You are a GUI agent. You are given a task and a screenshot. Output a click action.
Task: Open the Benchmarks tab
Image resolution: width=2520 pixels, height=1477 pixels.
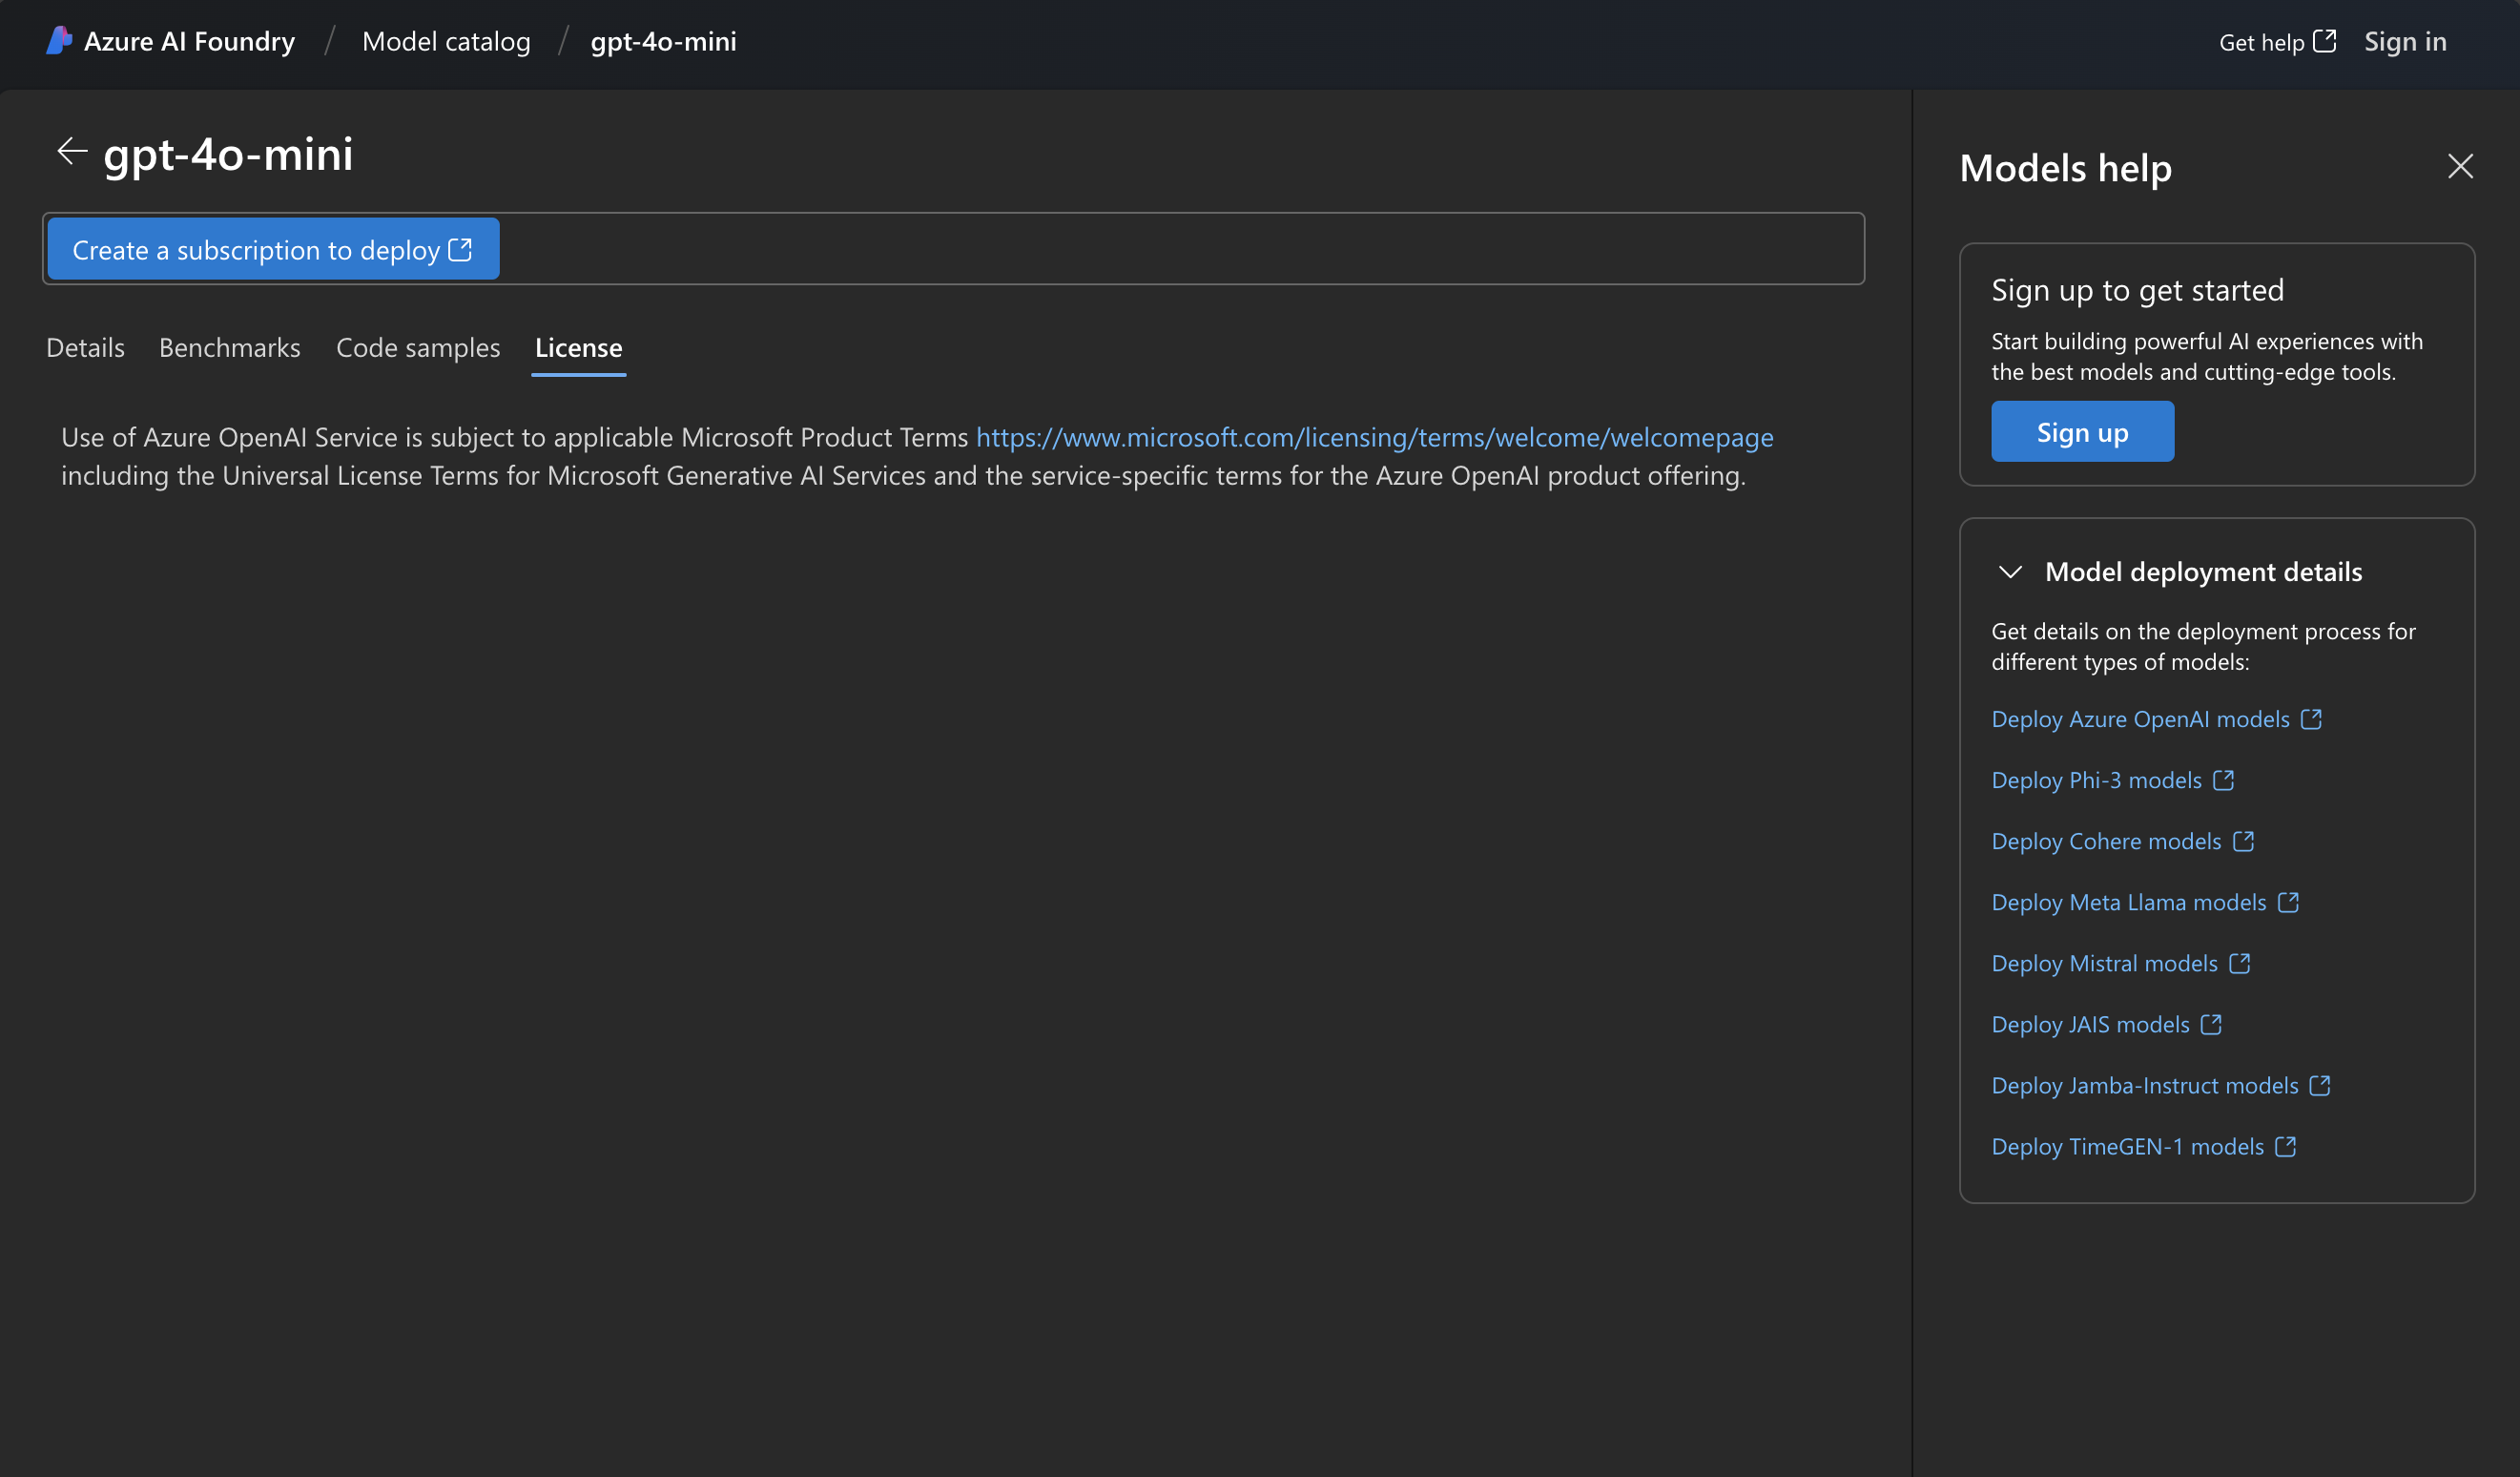pos(230,348)
